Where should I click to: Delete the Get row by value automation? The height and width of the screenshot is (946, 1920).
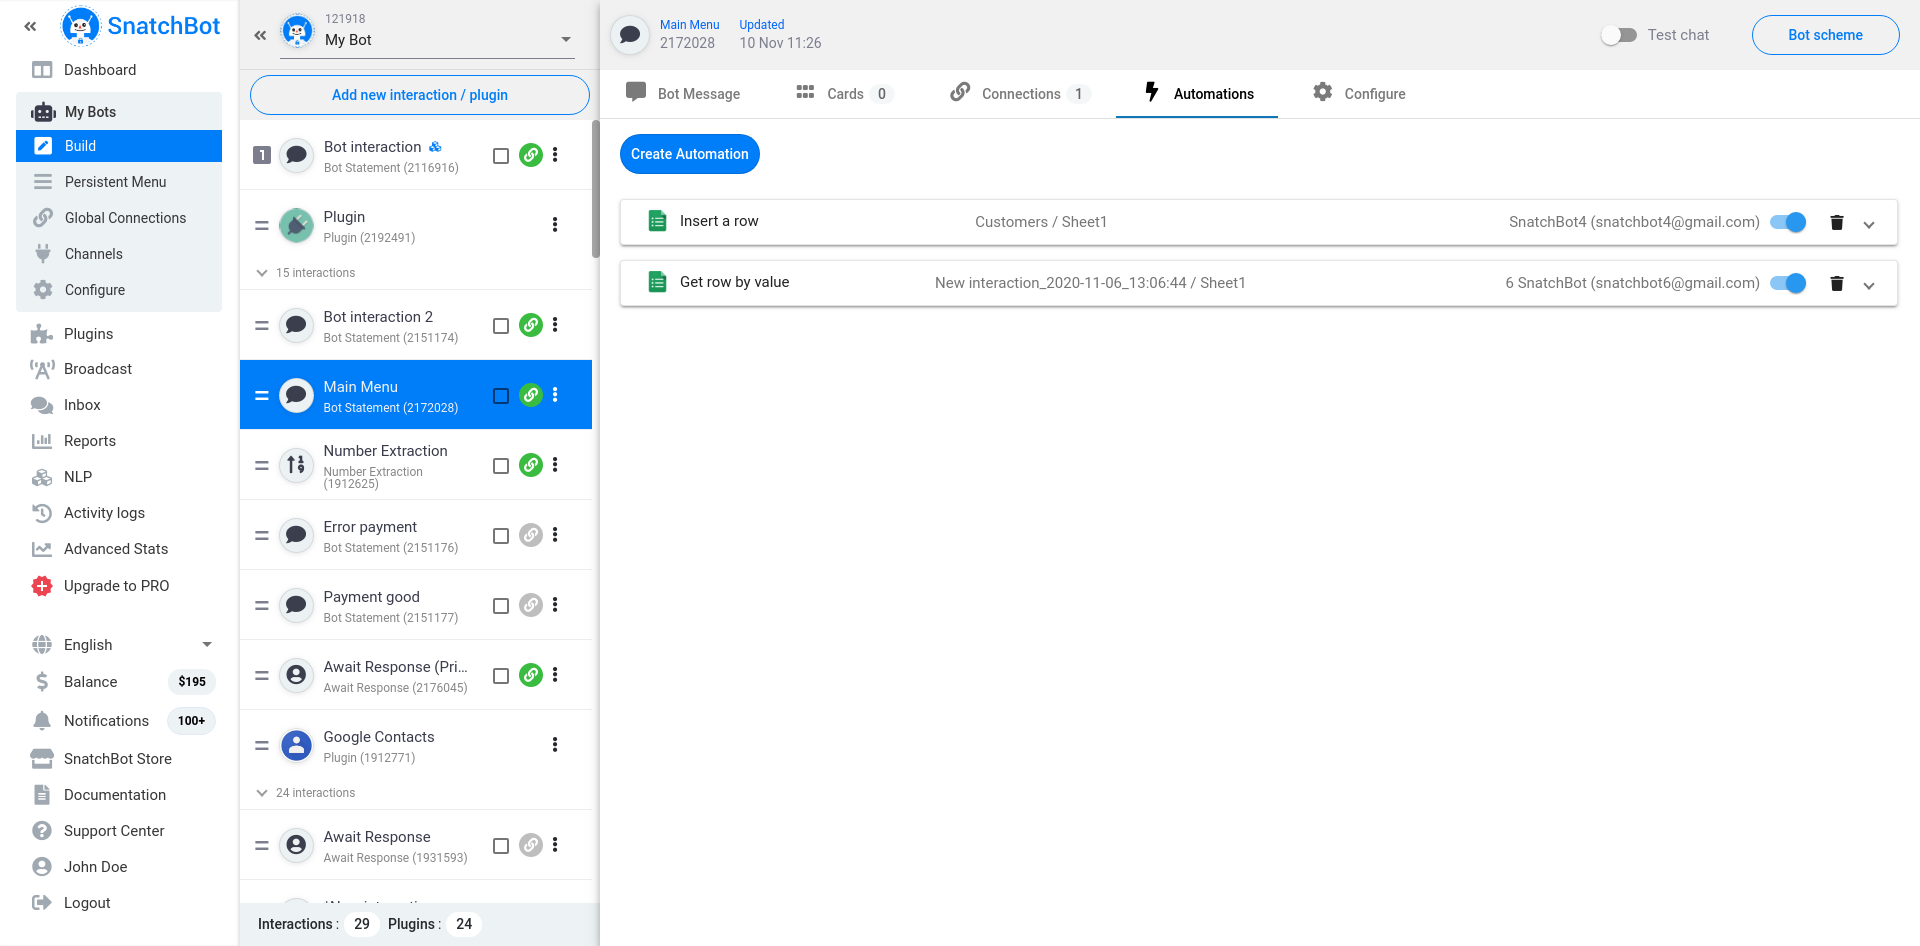[x=1837, y=283]
